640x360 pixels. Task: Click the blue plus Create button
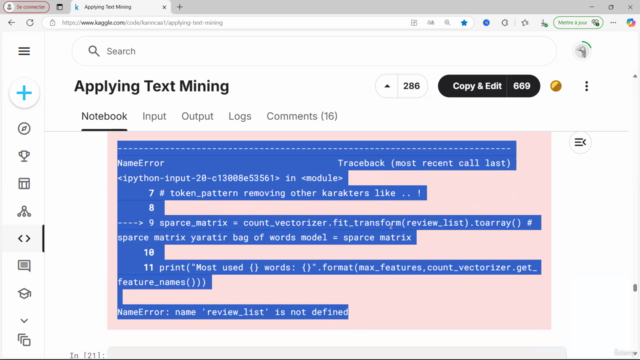(24, 93)
